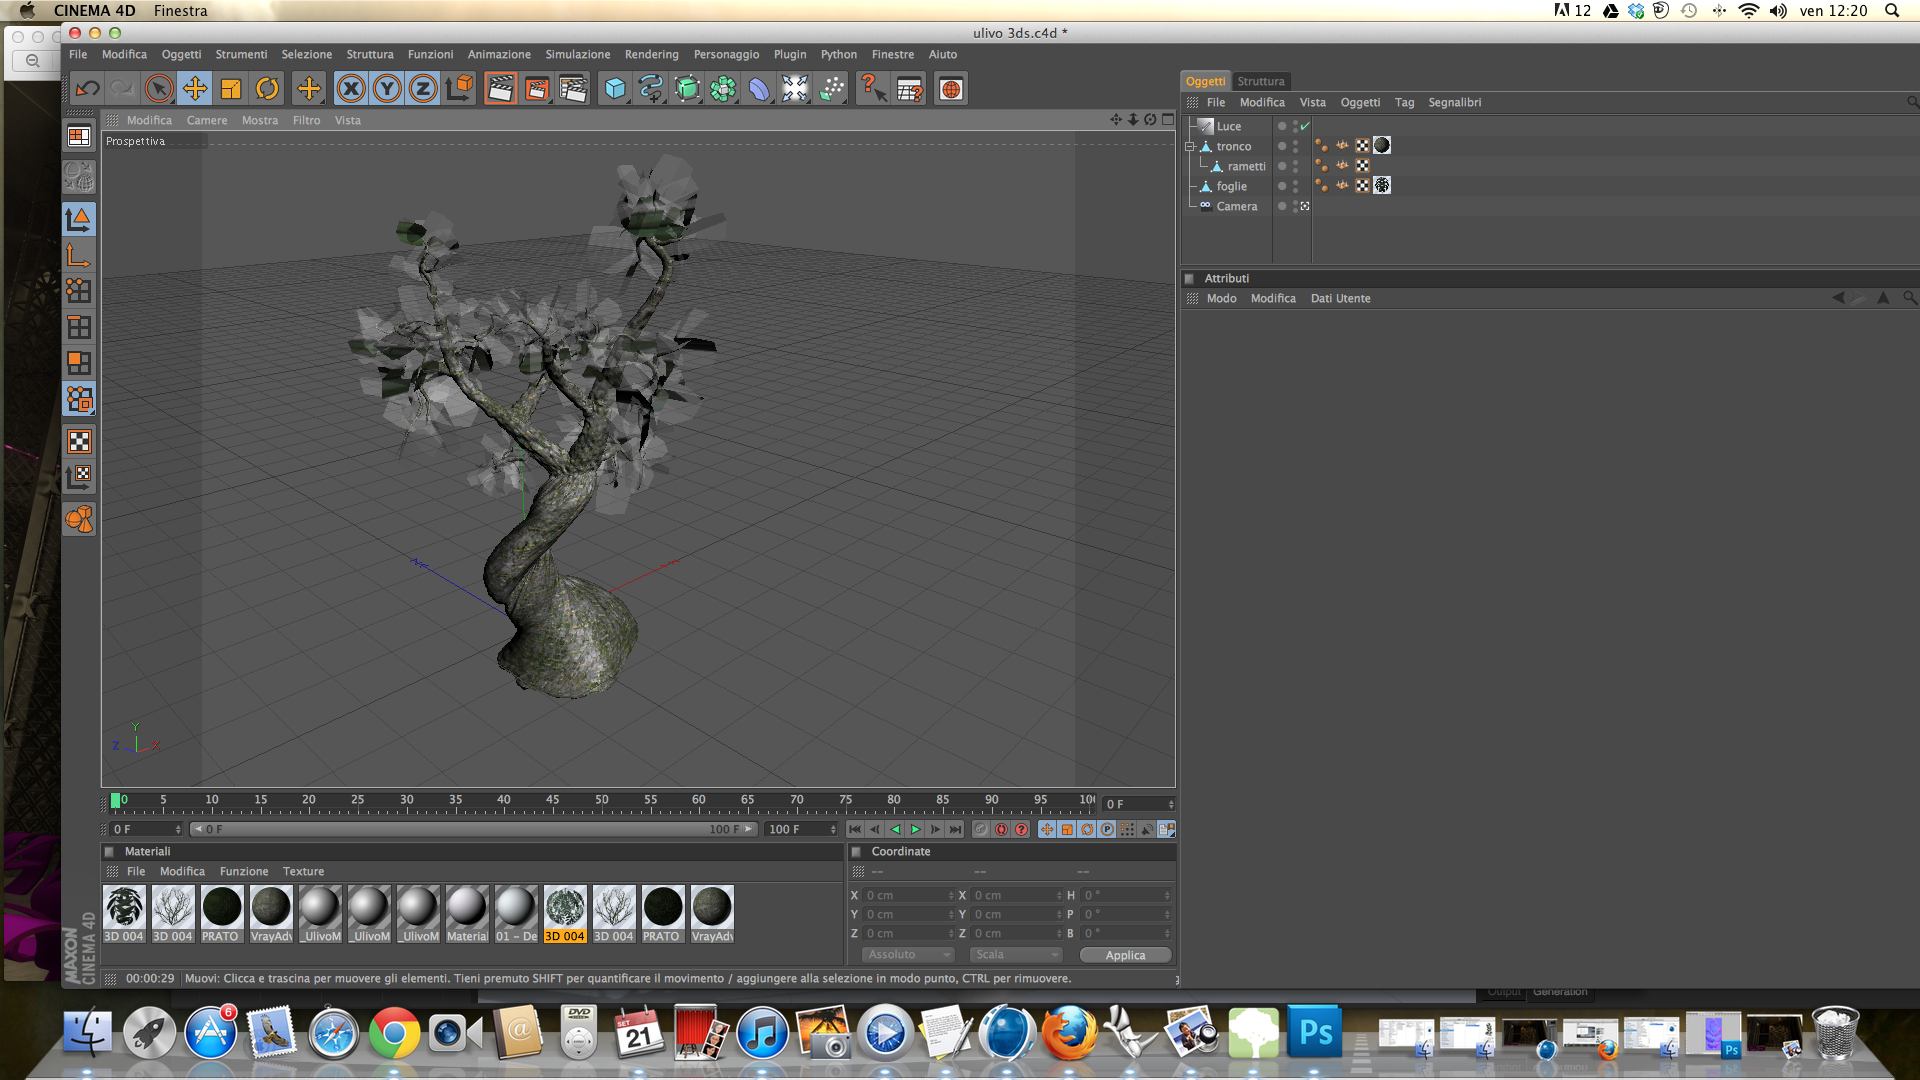The height and width of the screenshot is (1080, 1920).
Task: Click the Render View clapperboard icon
Action: coord(500,89)
